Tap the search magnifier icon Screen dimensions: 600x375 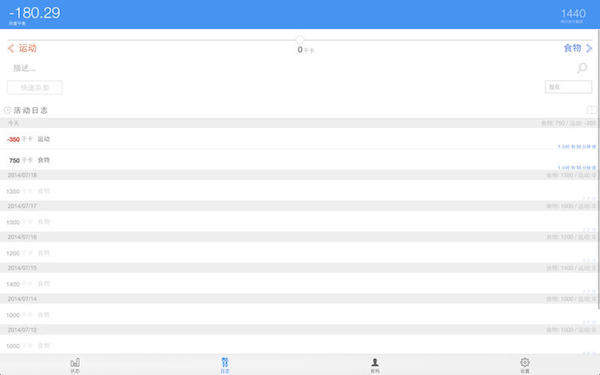pos(582,68)
